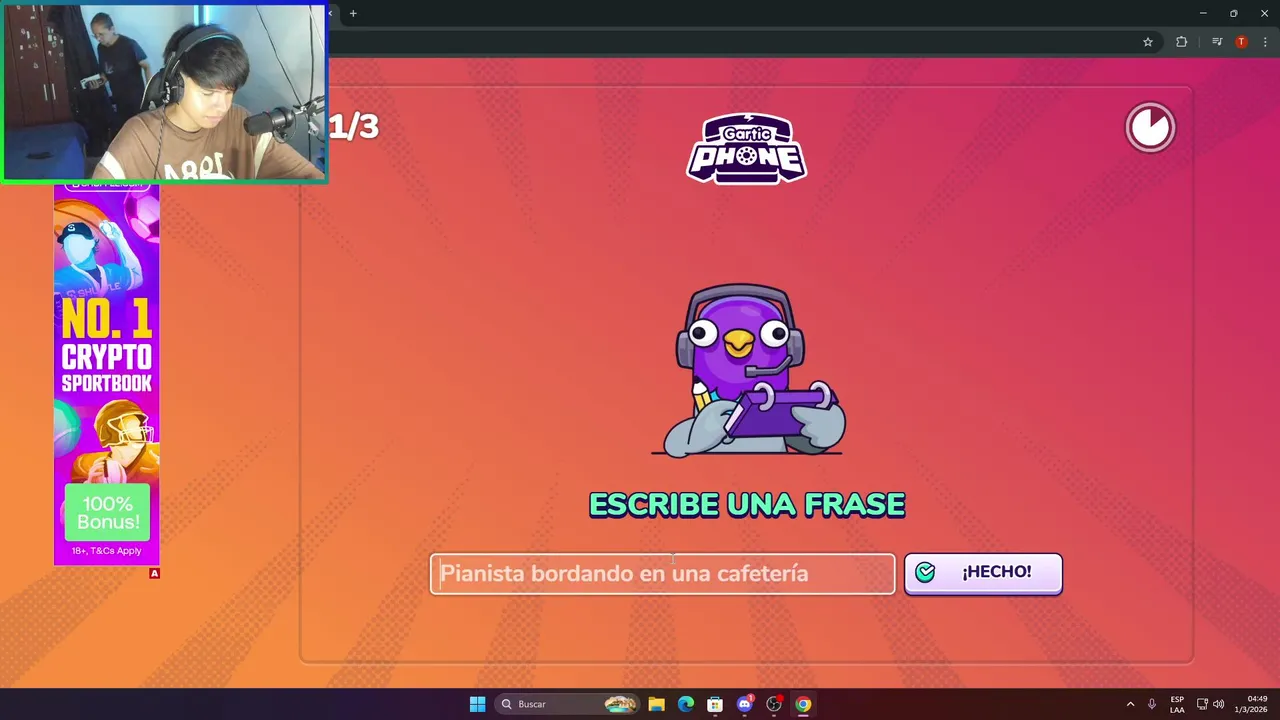Open the Chrome profile avatar
1280x720 pixels.
pyautogui.click(x=1241, y=42)
